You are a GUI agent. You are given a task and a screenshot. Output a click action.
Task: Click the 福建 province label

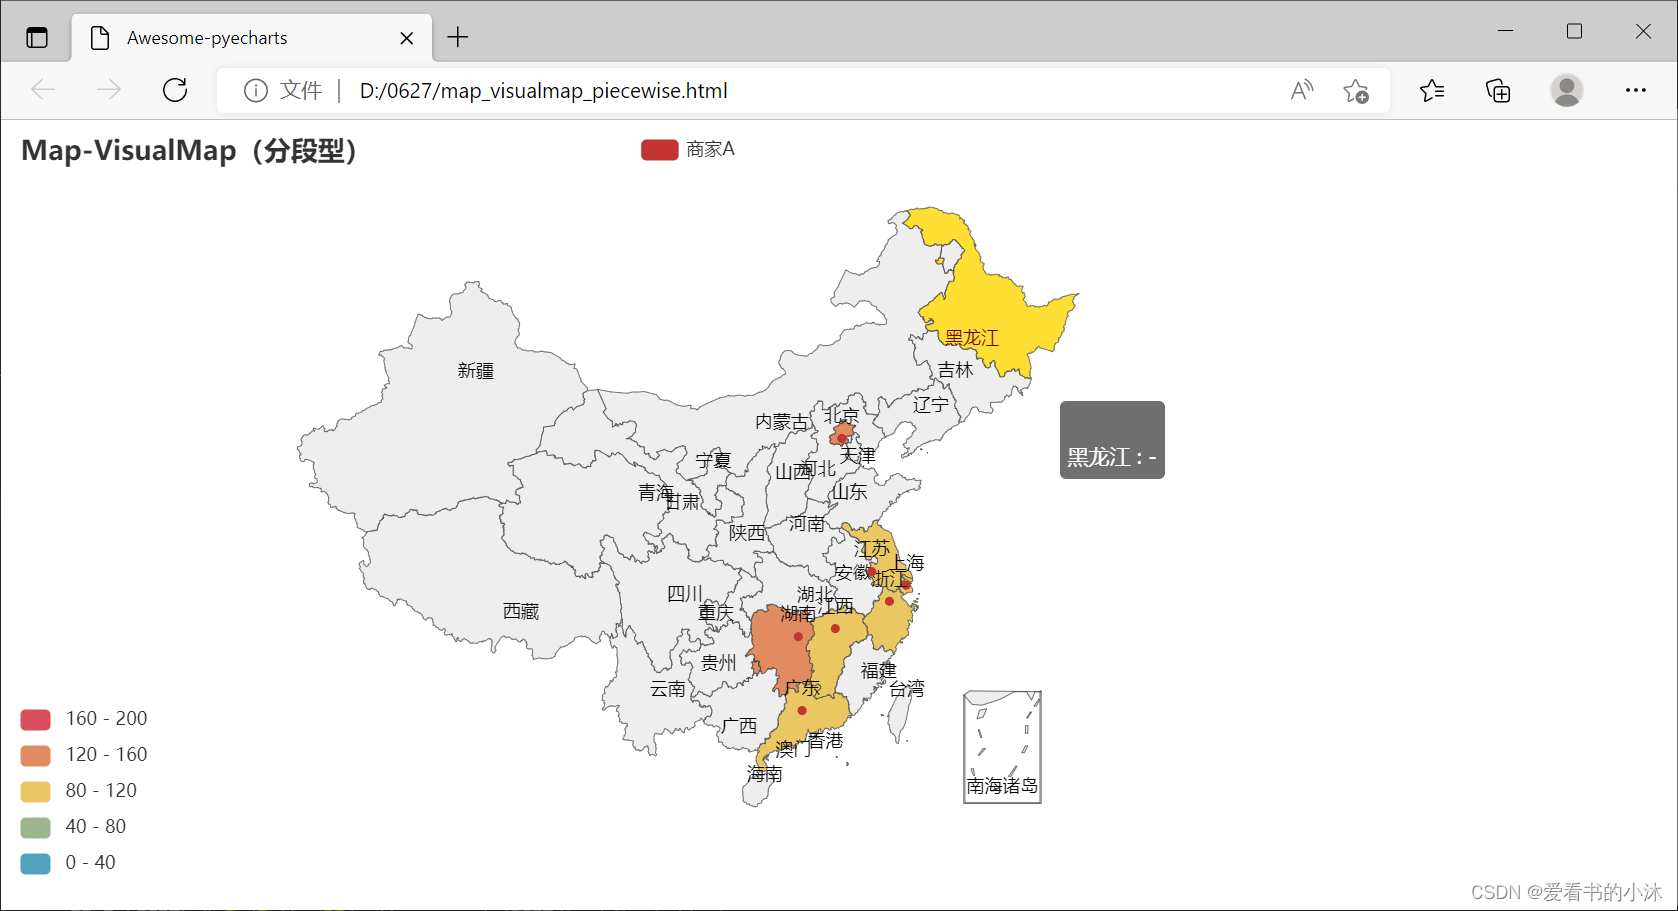[879, 671]
